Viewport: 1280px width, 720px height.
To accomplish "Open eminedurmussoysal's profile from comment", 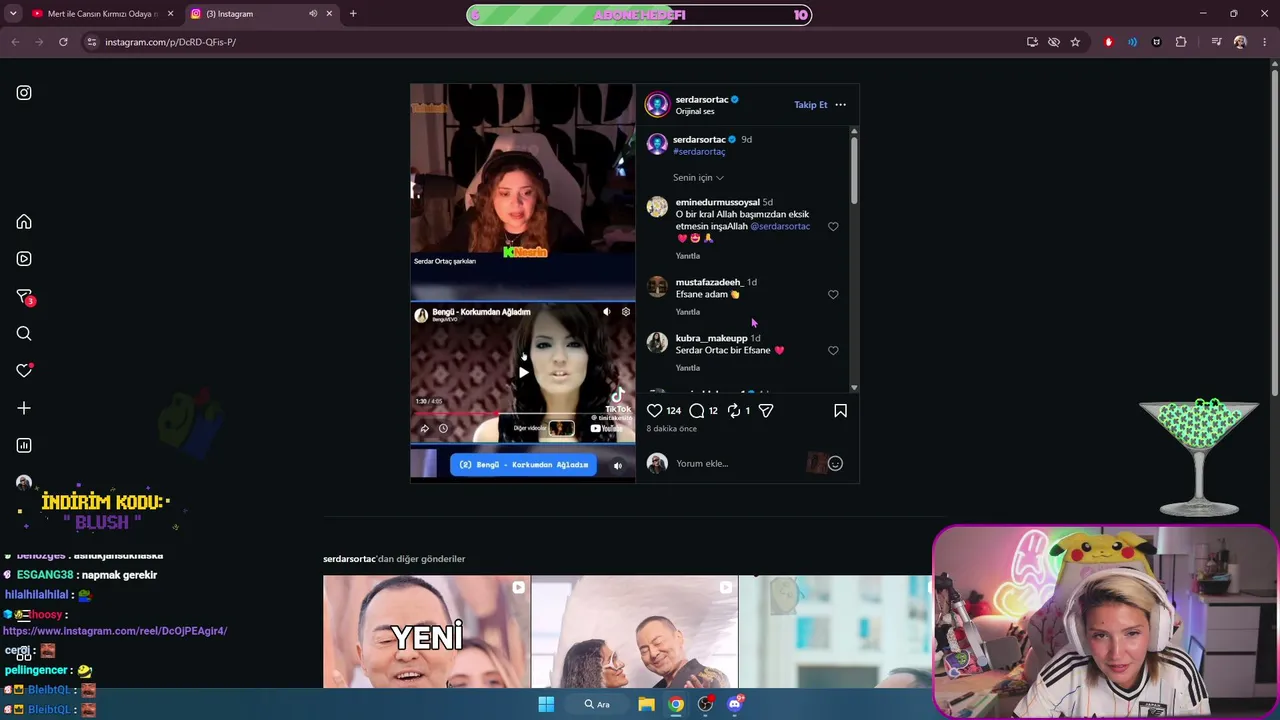I will (717, 202).
